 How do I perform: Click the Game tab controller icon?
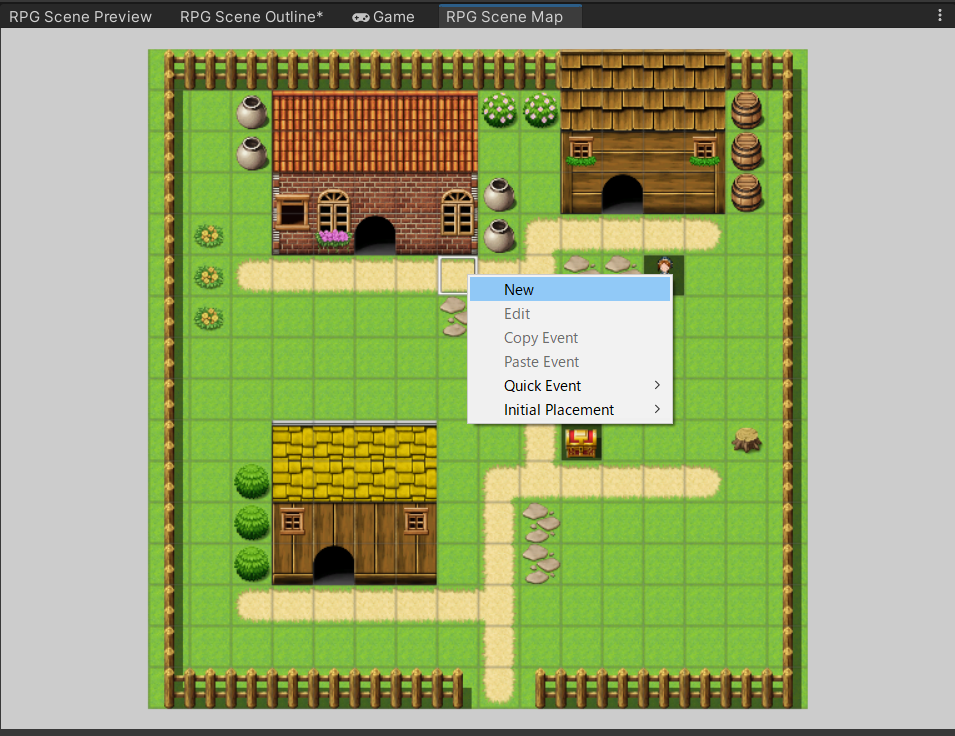point(361,18)
